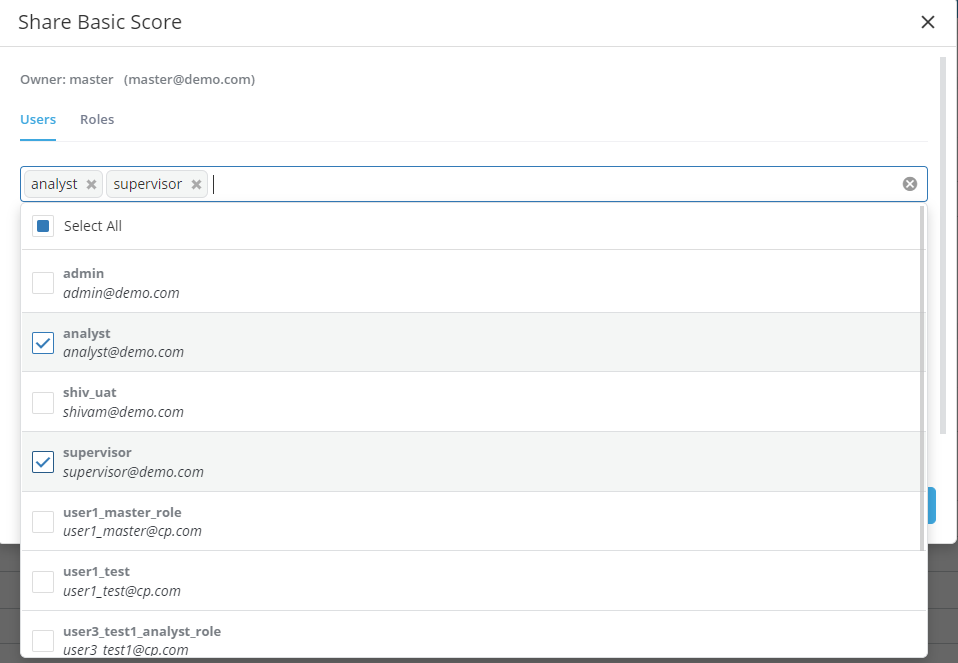Screen dimensions: 958x663
Task: Select the shivam@demo.com email row
Action: (x=123, y=412)
